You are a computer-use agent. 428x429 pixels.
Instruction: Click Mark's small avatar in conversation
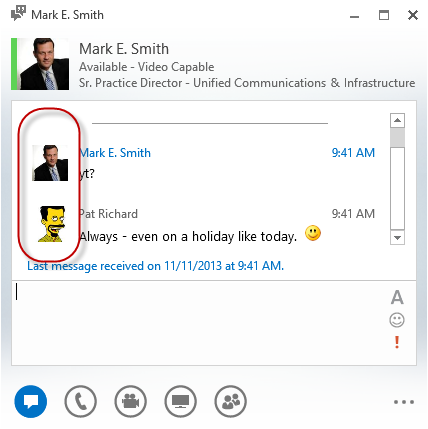pos(50,163)
